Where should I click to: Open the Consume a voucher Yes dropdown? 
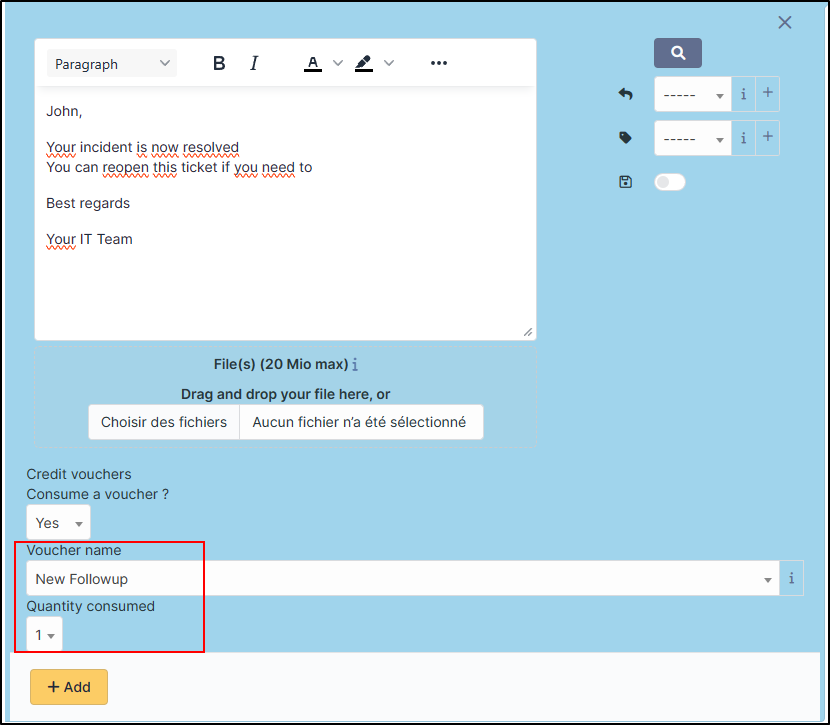click(58, 523)
